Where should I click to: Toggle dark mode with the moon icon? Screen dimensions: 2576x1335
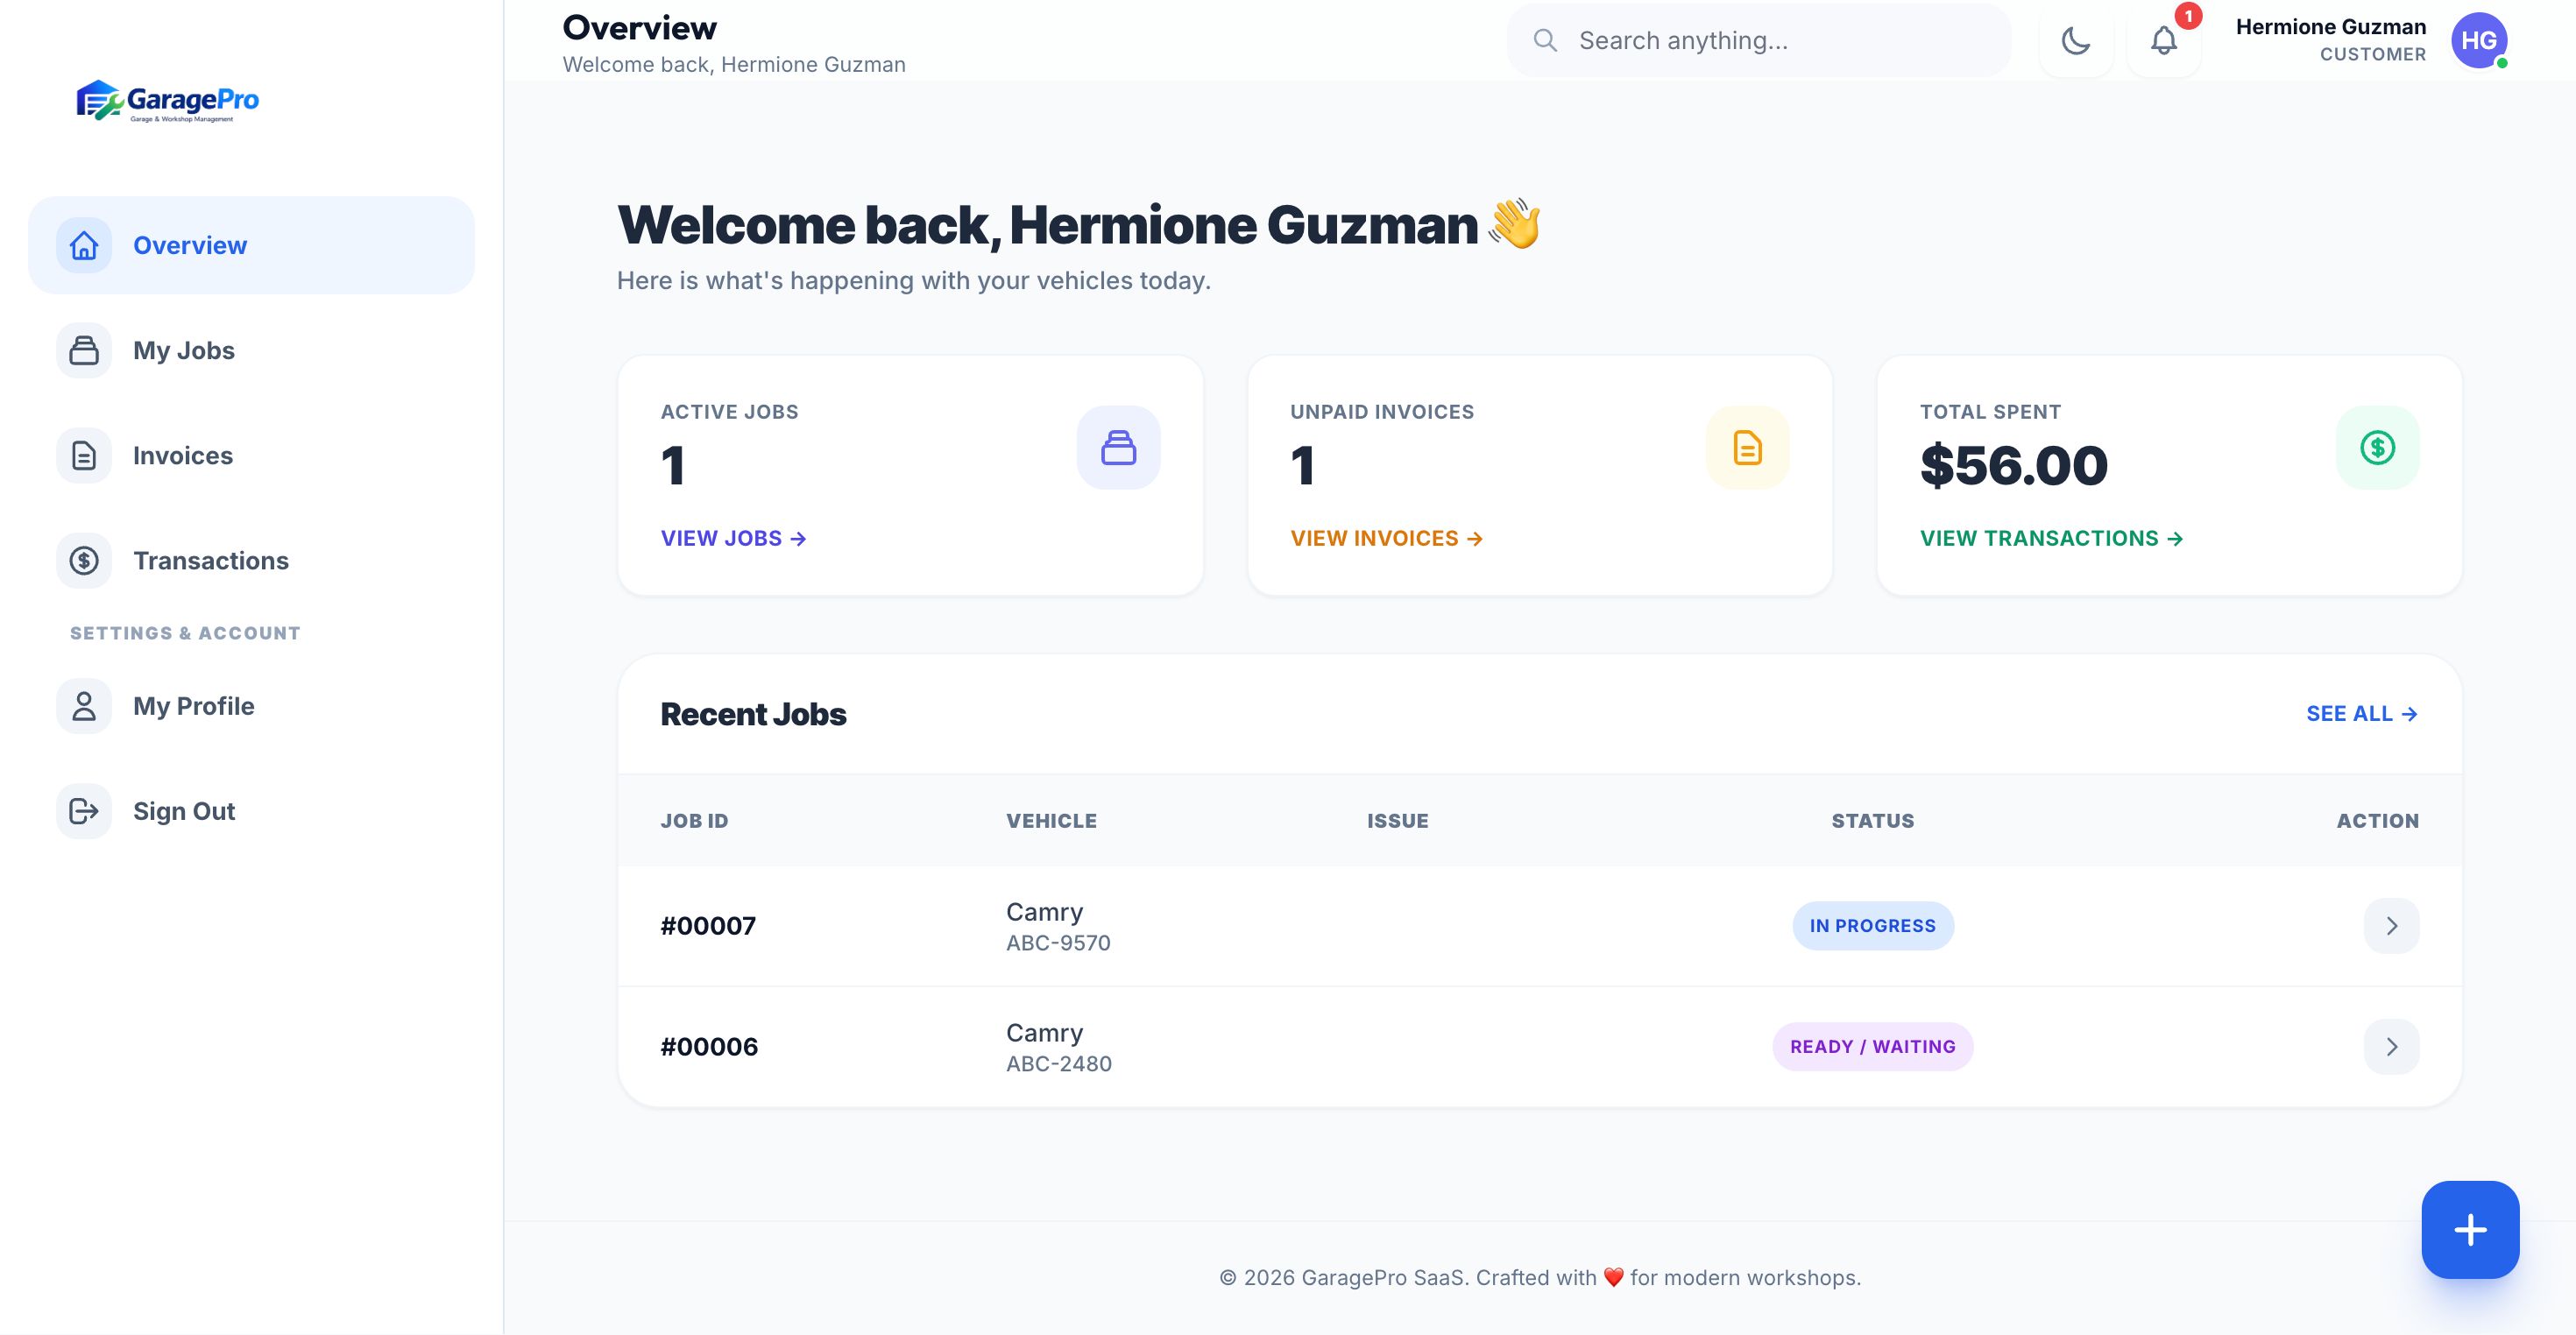pos(2076,41)
